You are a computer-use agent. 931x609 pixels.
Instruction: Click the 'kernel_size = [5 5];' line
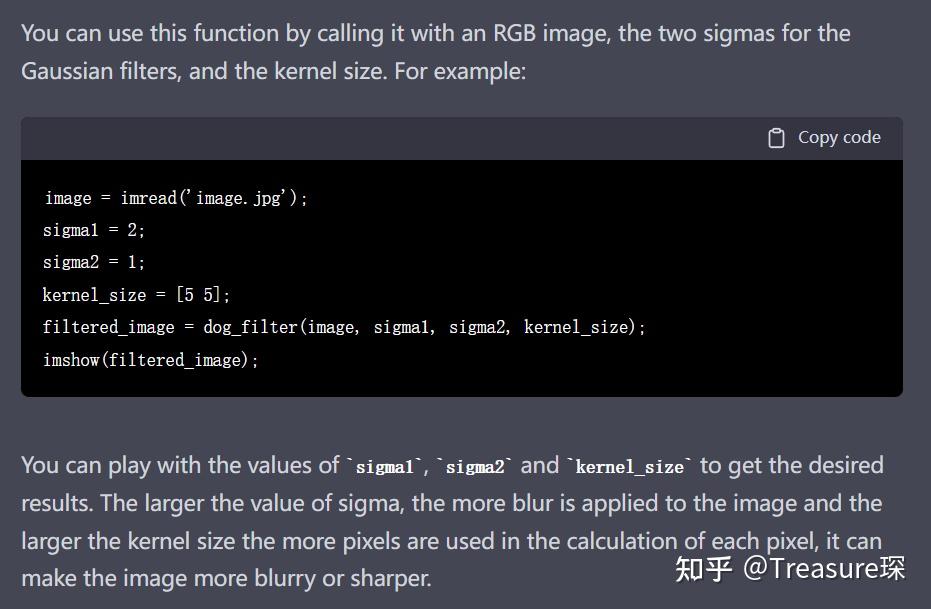[x=136, y=294]
